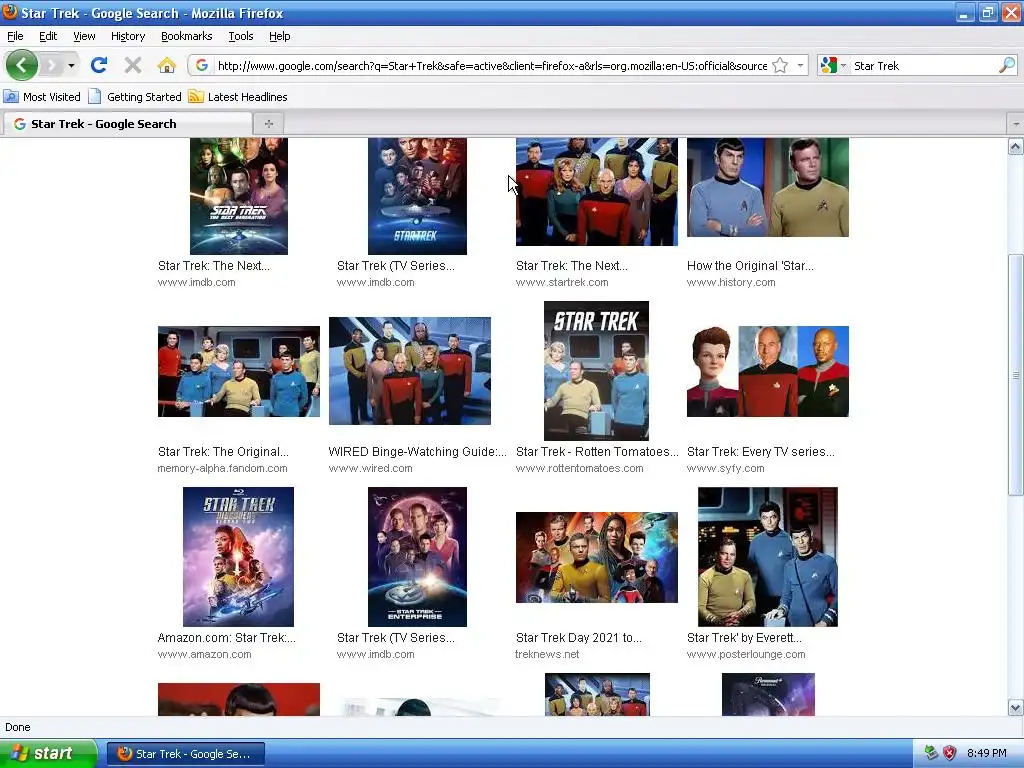Screen dimensions: 1024x768
Task: Click the scroll down arrow of the page
Action: click(x=1016, y=707)
